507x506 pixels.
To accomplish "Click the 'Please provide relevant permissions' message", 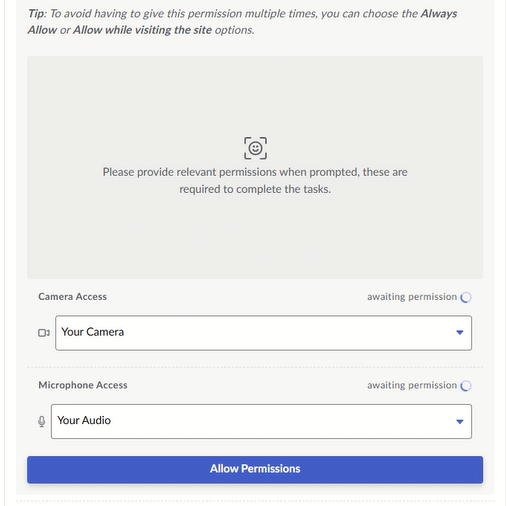I will click(x=255, y=180).
